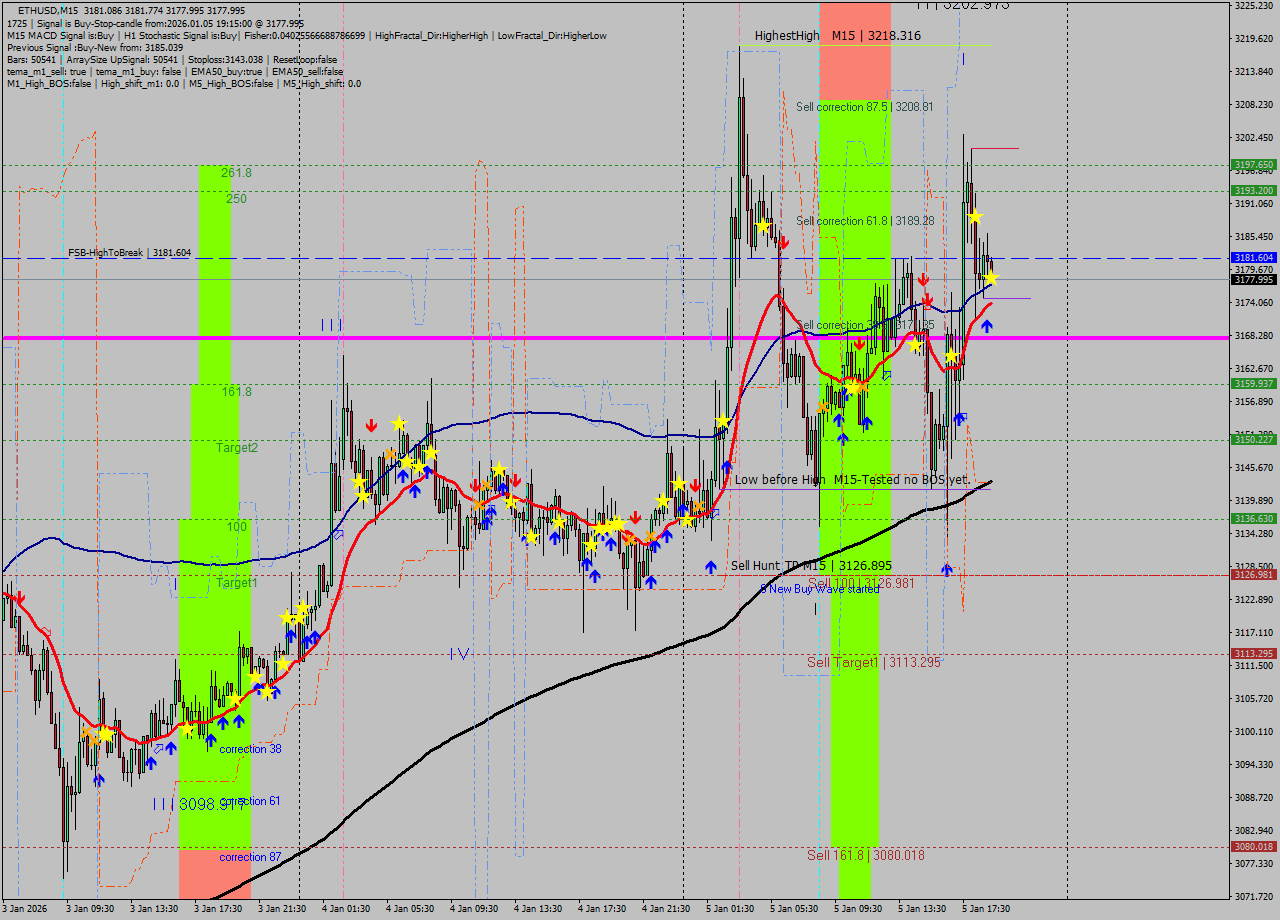Click the red sell arrow beside the HighestHigh candle drop

tap(784, 242)
